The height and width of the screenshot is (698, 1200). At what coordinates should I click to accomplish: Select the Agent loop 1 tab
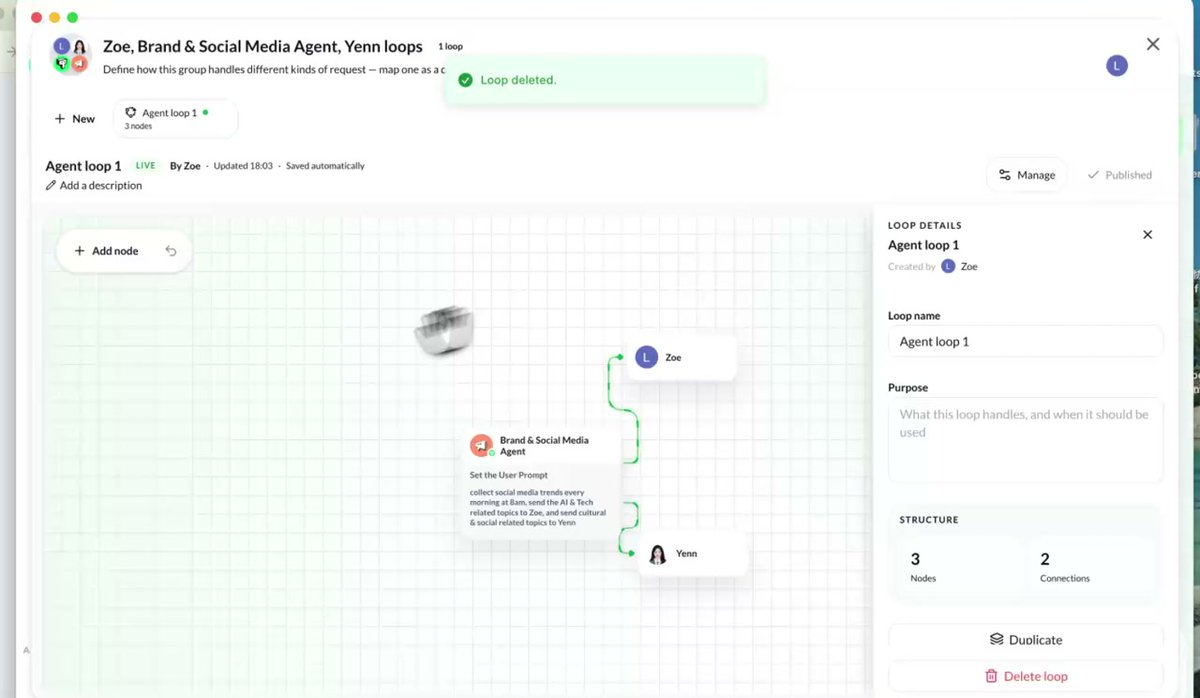[x=175, y=118]
